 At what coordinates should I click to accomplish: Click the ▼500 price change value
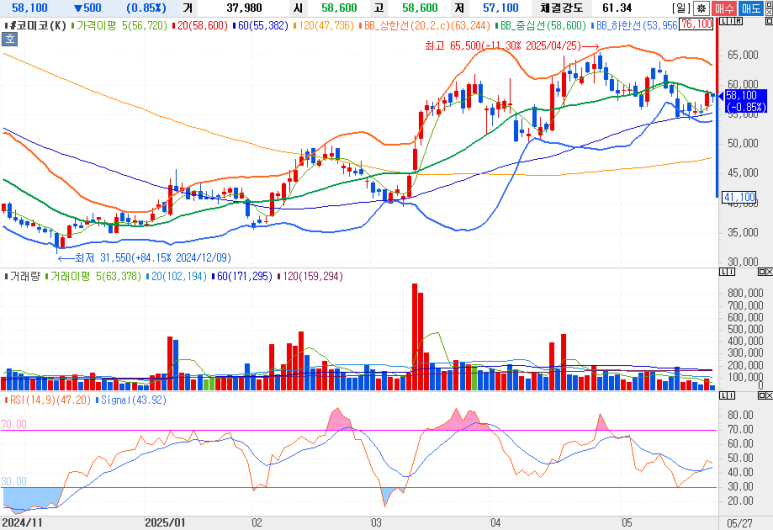tap(88, 8)
